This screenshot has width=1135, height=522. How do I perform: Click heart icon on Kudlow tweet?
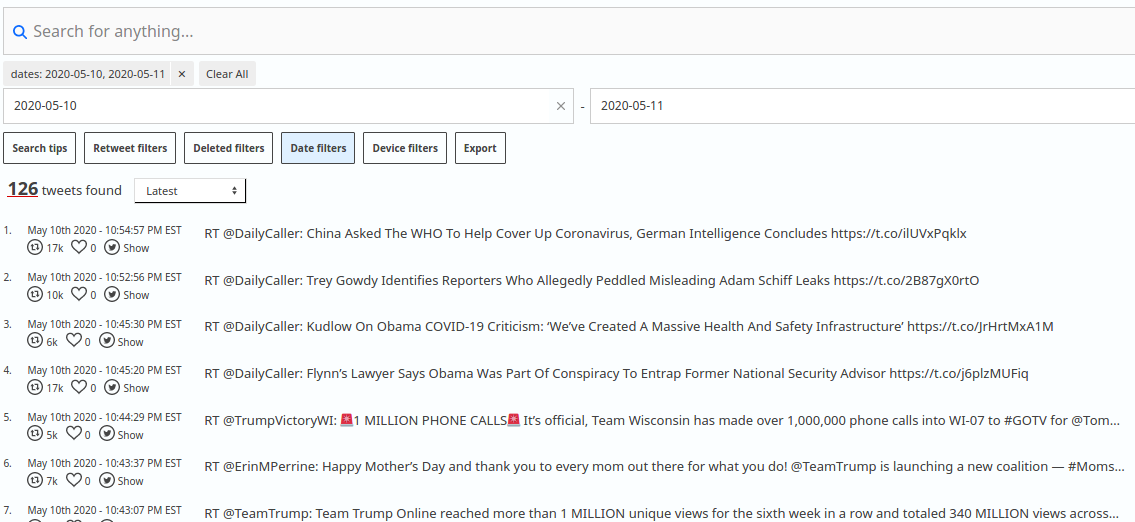point(74,341)
